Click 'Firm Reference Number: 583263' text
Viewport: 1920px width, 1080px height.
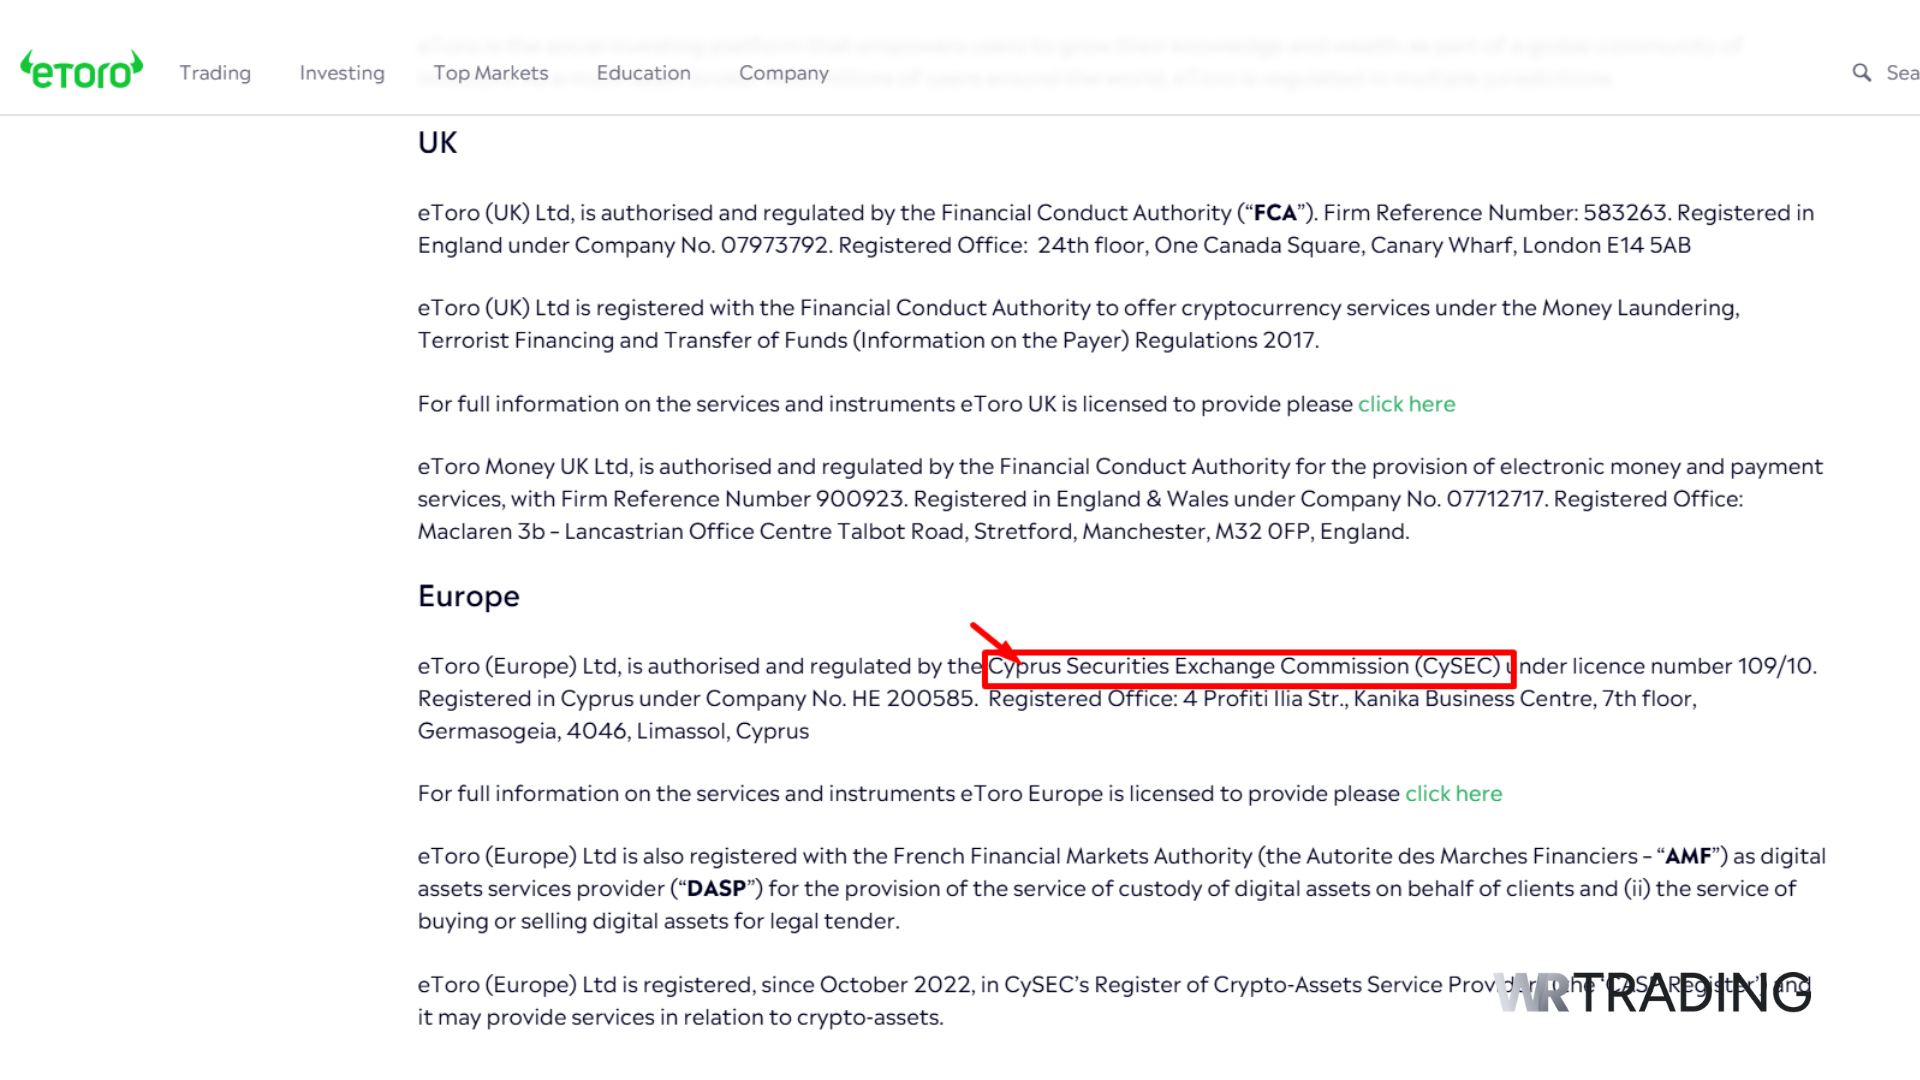[1496, 213]
